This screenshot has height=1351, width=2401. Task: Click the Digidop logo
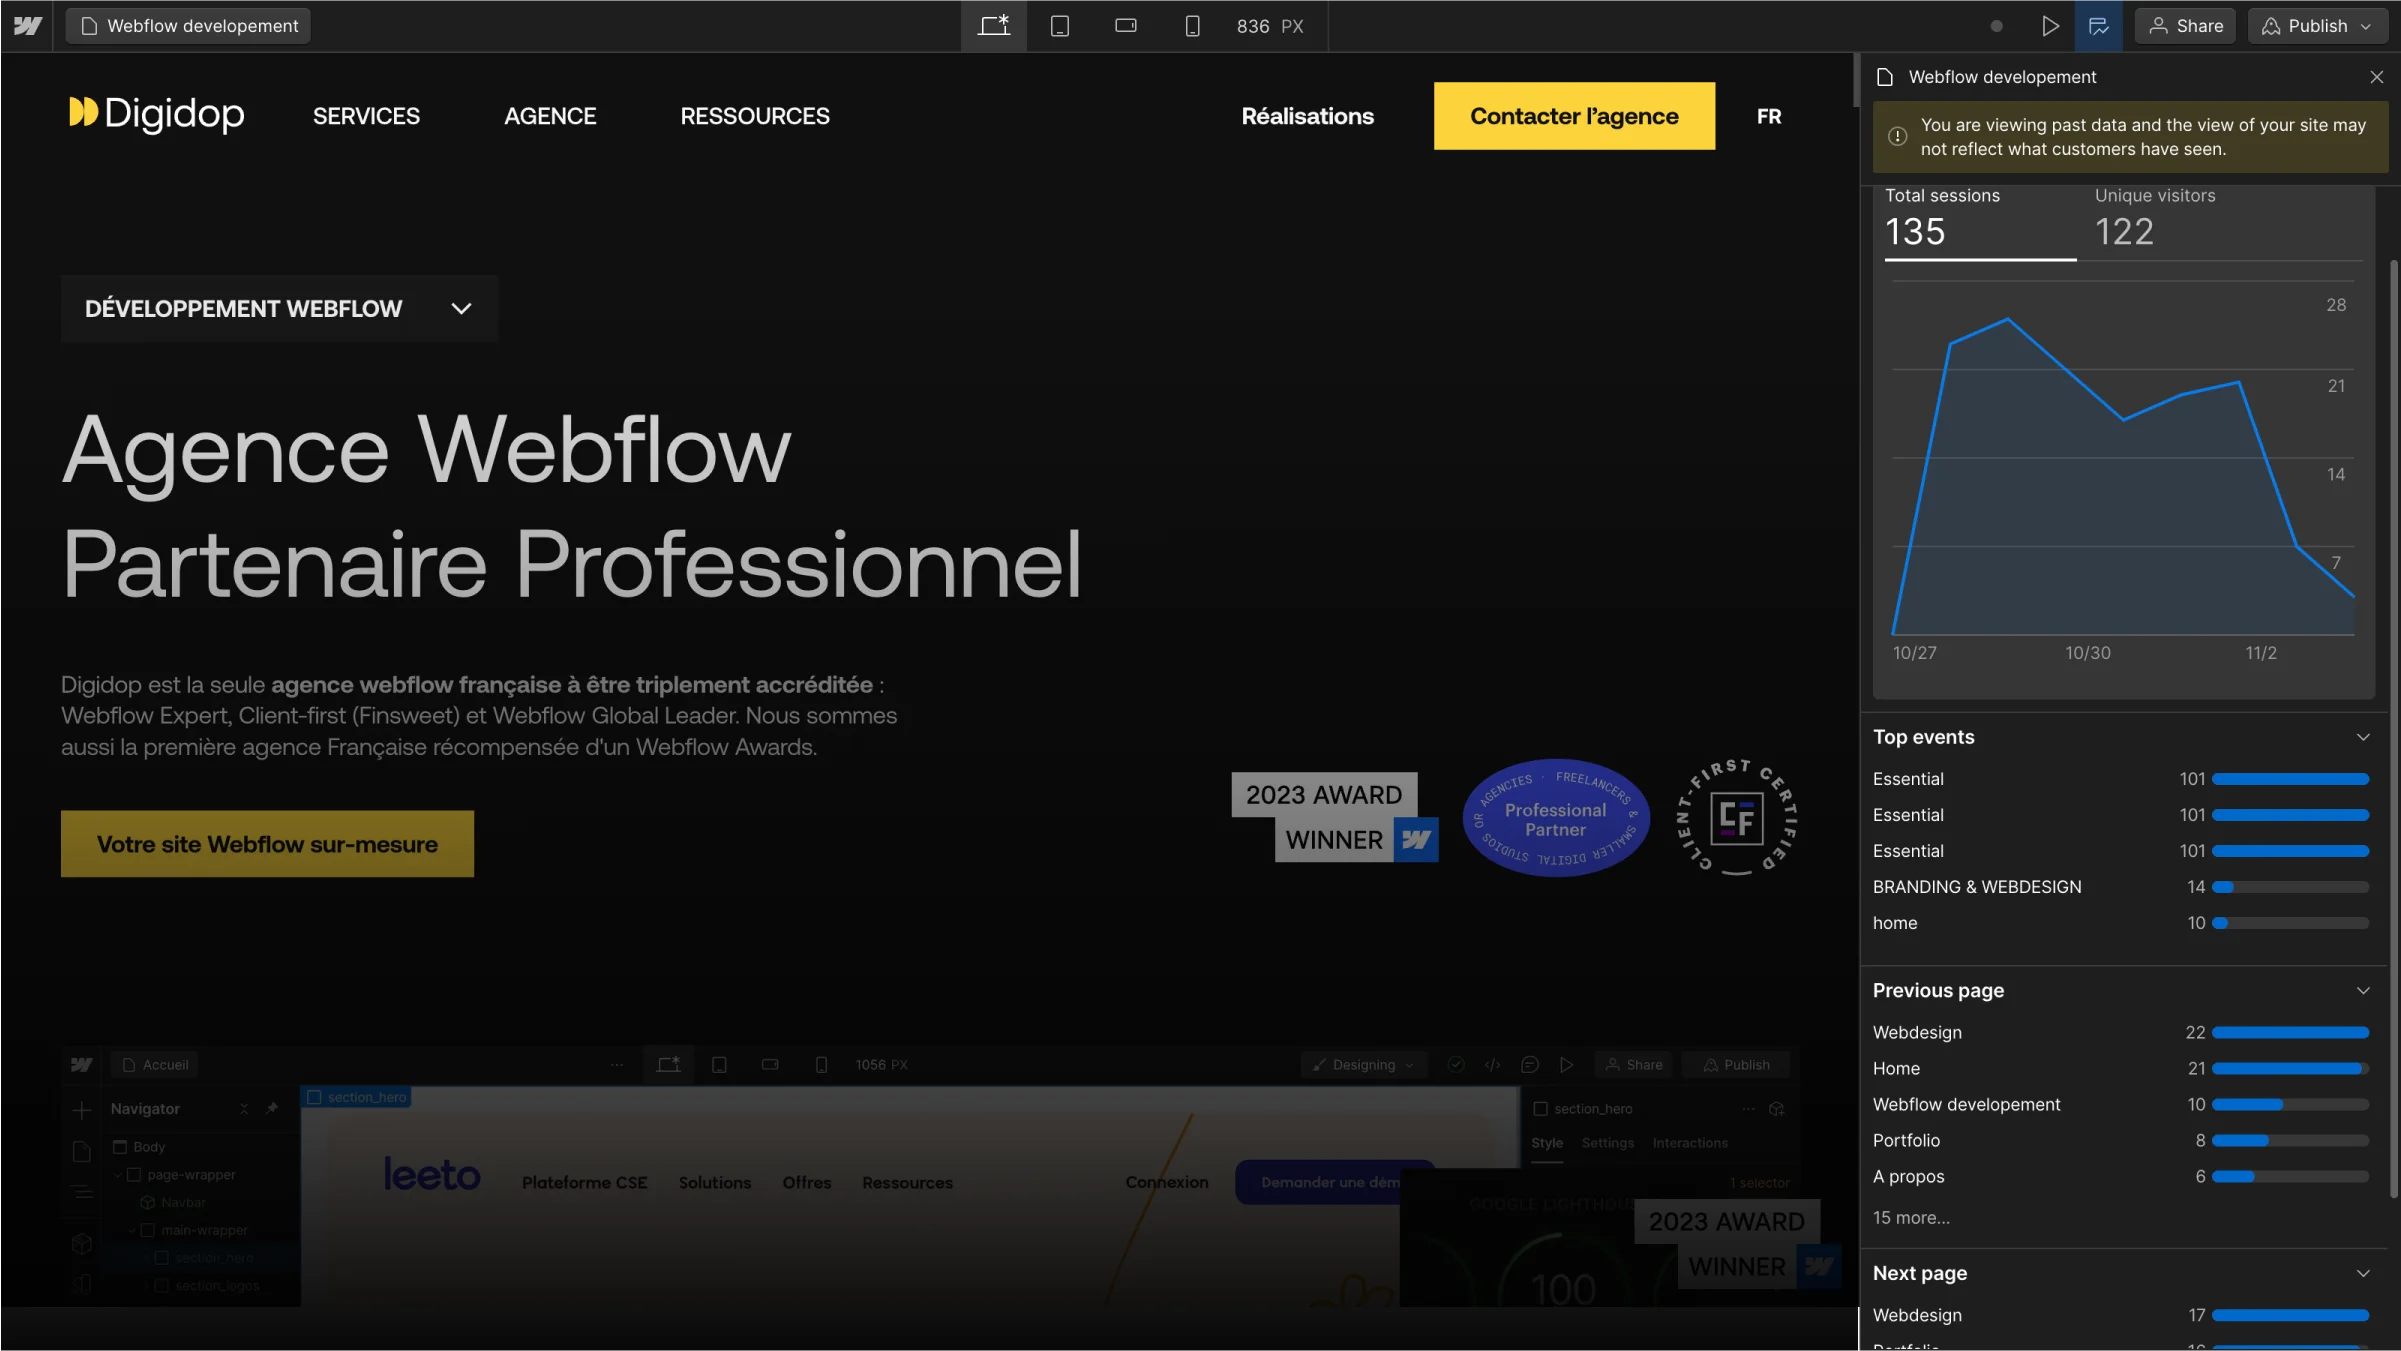pyautogui.click(x=156, y=115)
